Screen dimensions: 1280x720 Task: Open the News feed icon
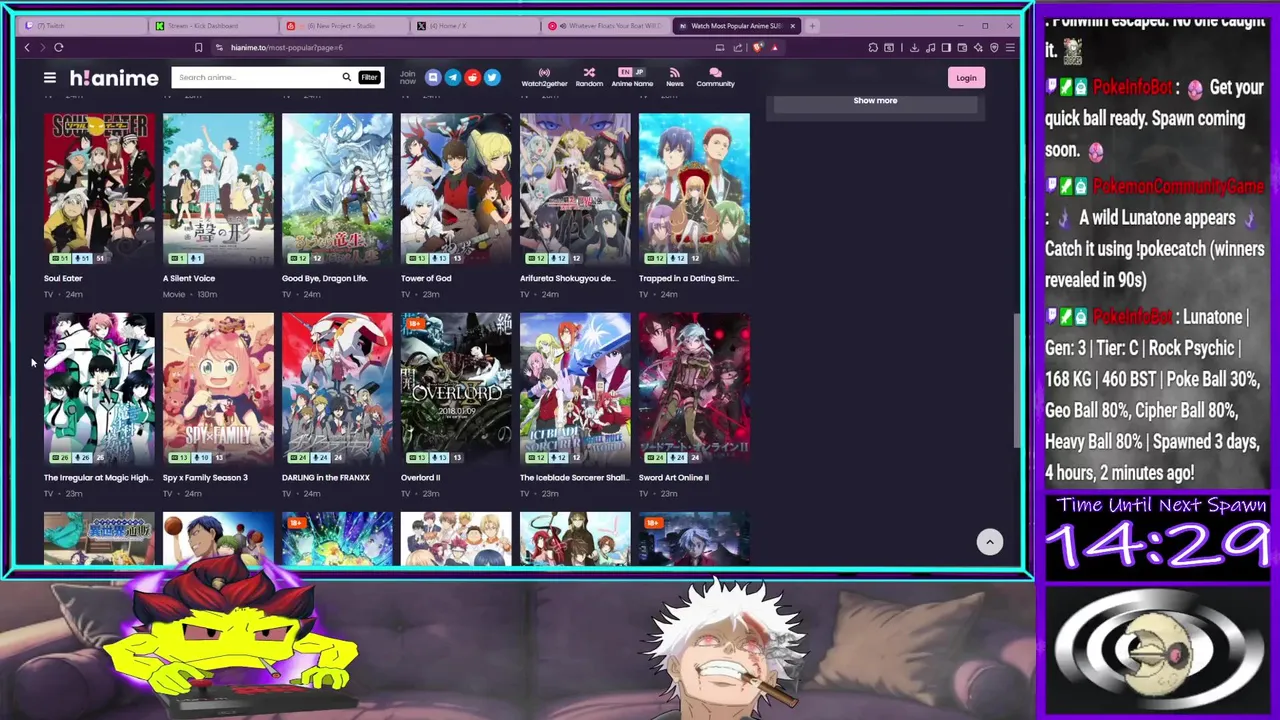tap(675, 77)
